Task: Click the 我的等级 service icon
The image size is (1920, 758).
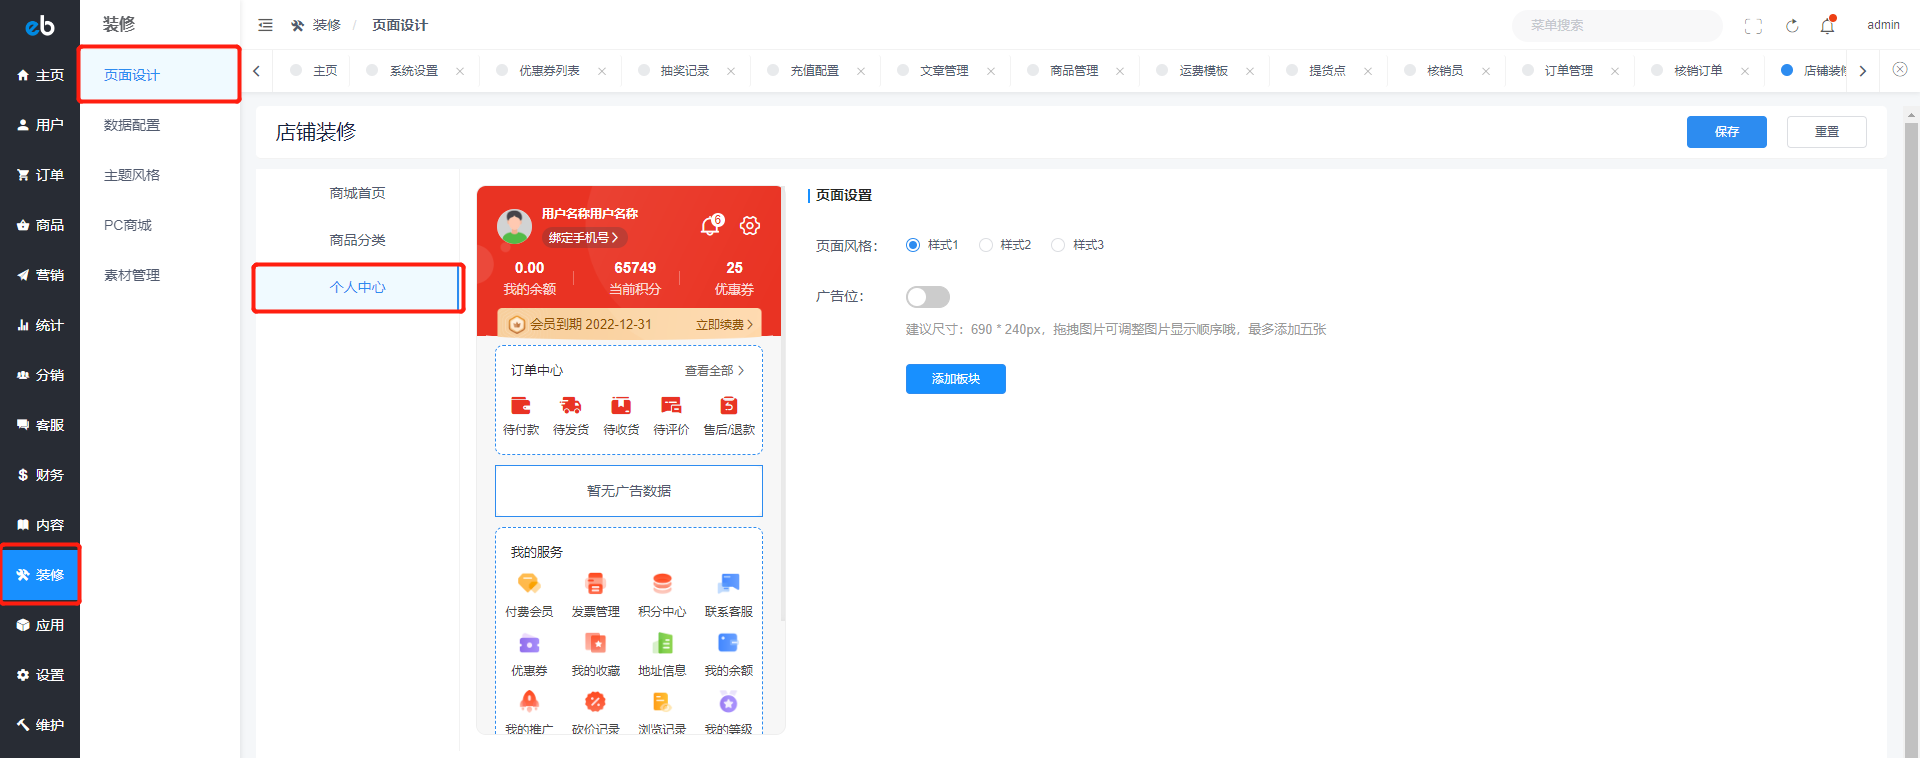Action: tap(729, 702)
